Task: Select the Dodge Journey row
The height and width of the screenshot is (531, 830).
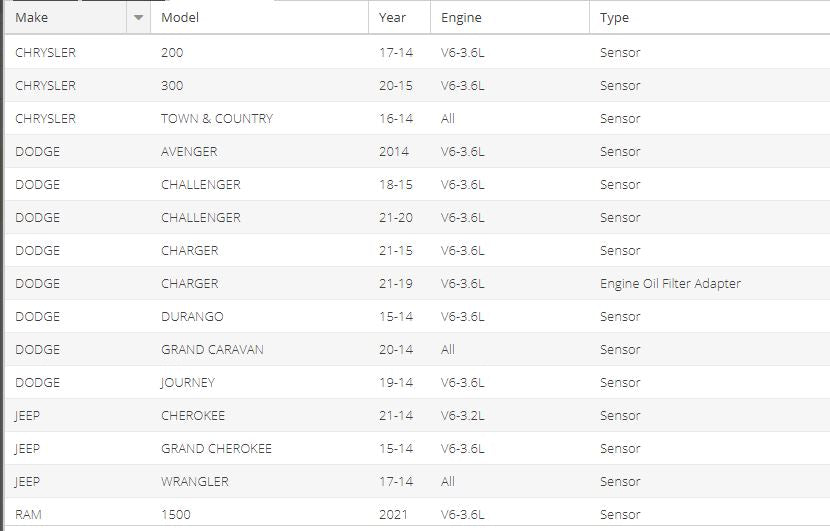Action: tap(417, 382)
